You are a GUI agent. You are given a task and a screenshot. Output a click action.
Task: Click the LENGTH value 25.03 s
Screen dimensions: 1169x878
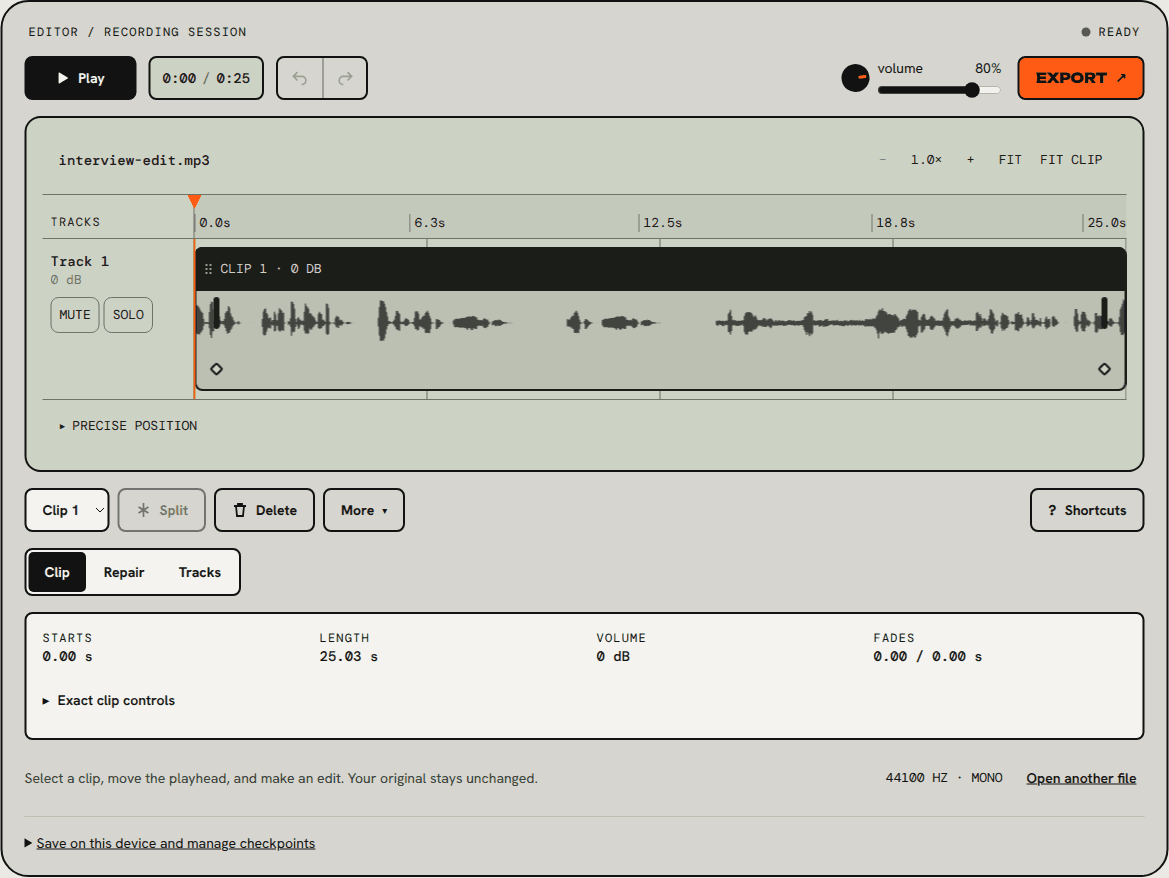click(348, 657)
